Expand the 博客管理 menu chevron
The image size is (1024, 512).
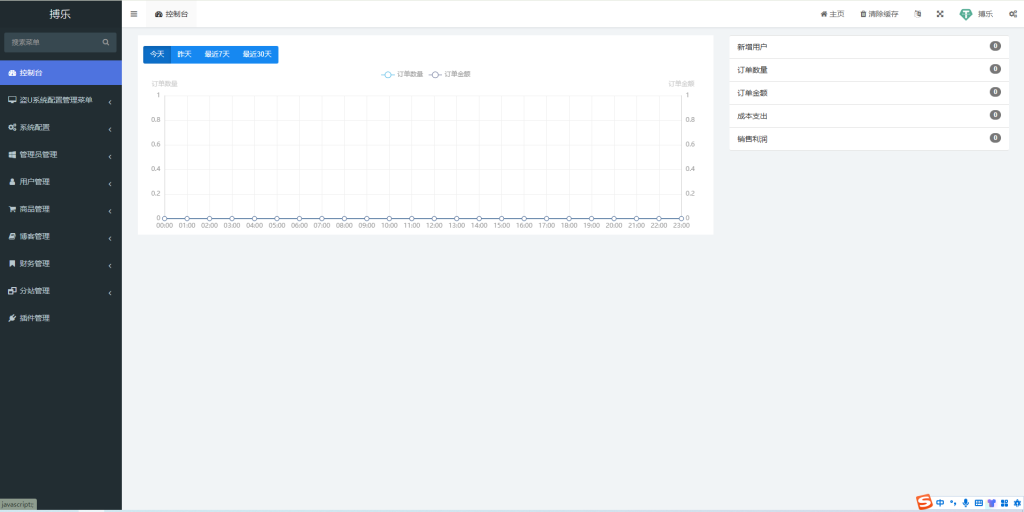coord(110,238)
